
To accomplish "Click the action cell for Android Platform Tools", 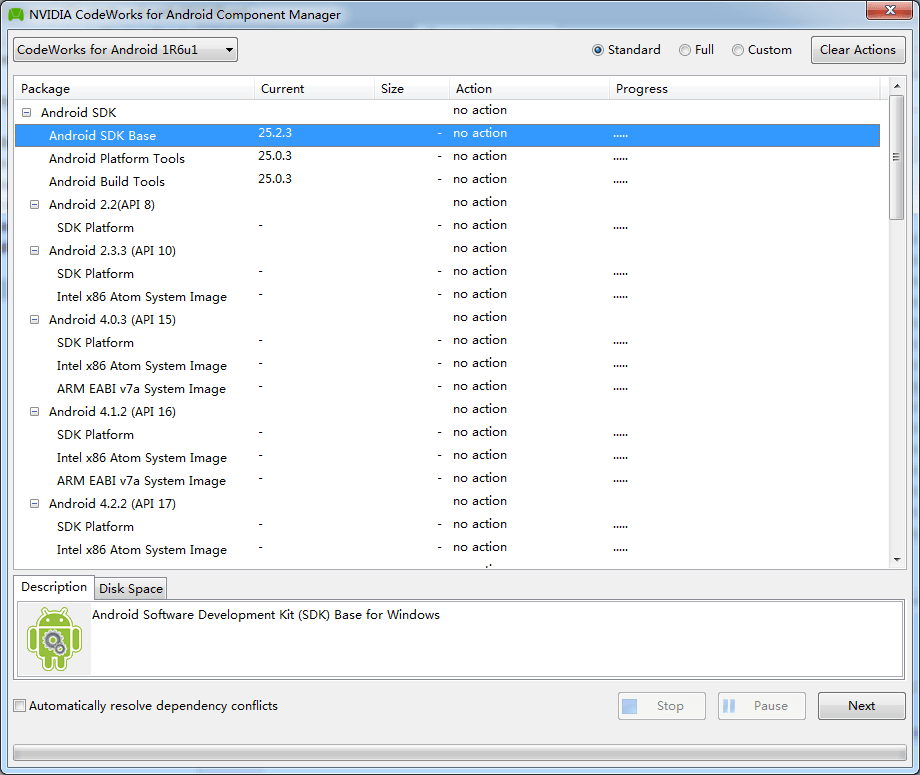I will pyautogui.click(x=480, y=156).
